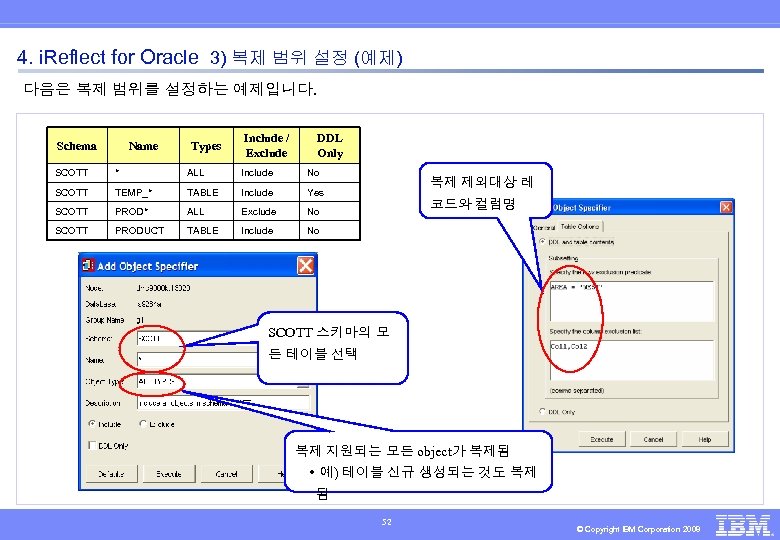The width and height of the screenshot is (780, 540).
Task: Click the 'Include / Exclude' column header
Action: click(x=266, y=146)
